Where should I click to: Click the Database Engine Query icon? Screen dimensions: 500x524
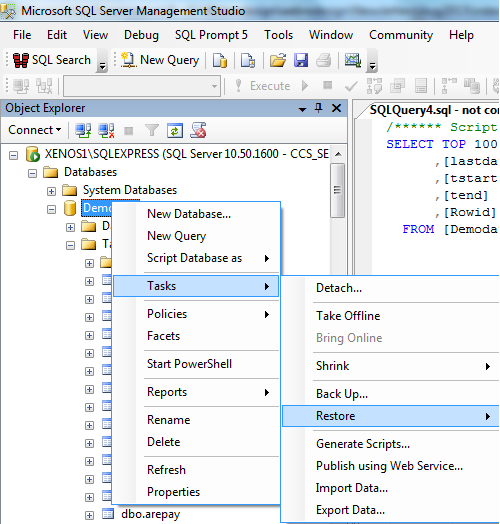pos(220,60)
